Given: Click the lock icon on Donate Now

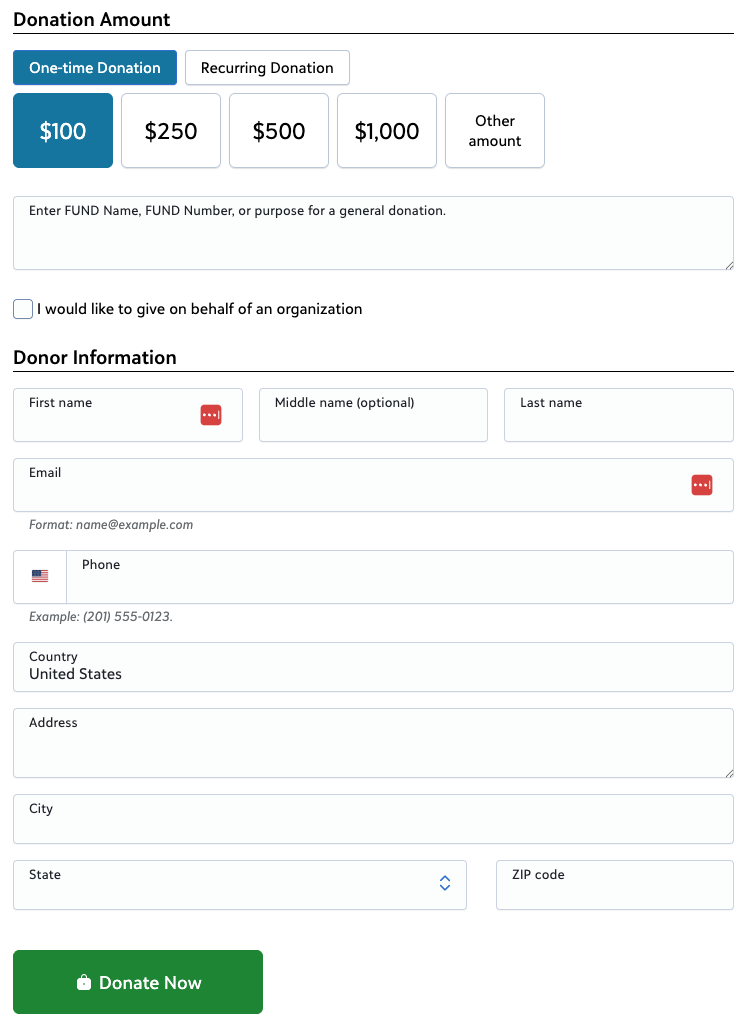Looking at the screenshot, I should [84, 982].
